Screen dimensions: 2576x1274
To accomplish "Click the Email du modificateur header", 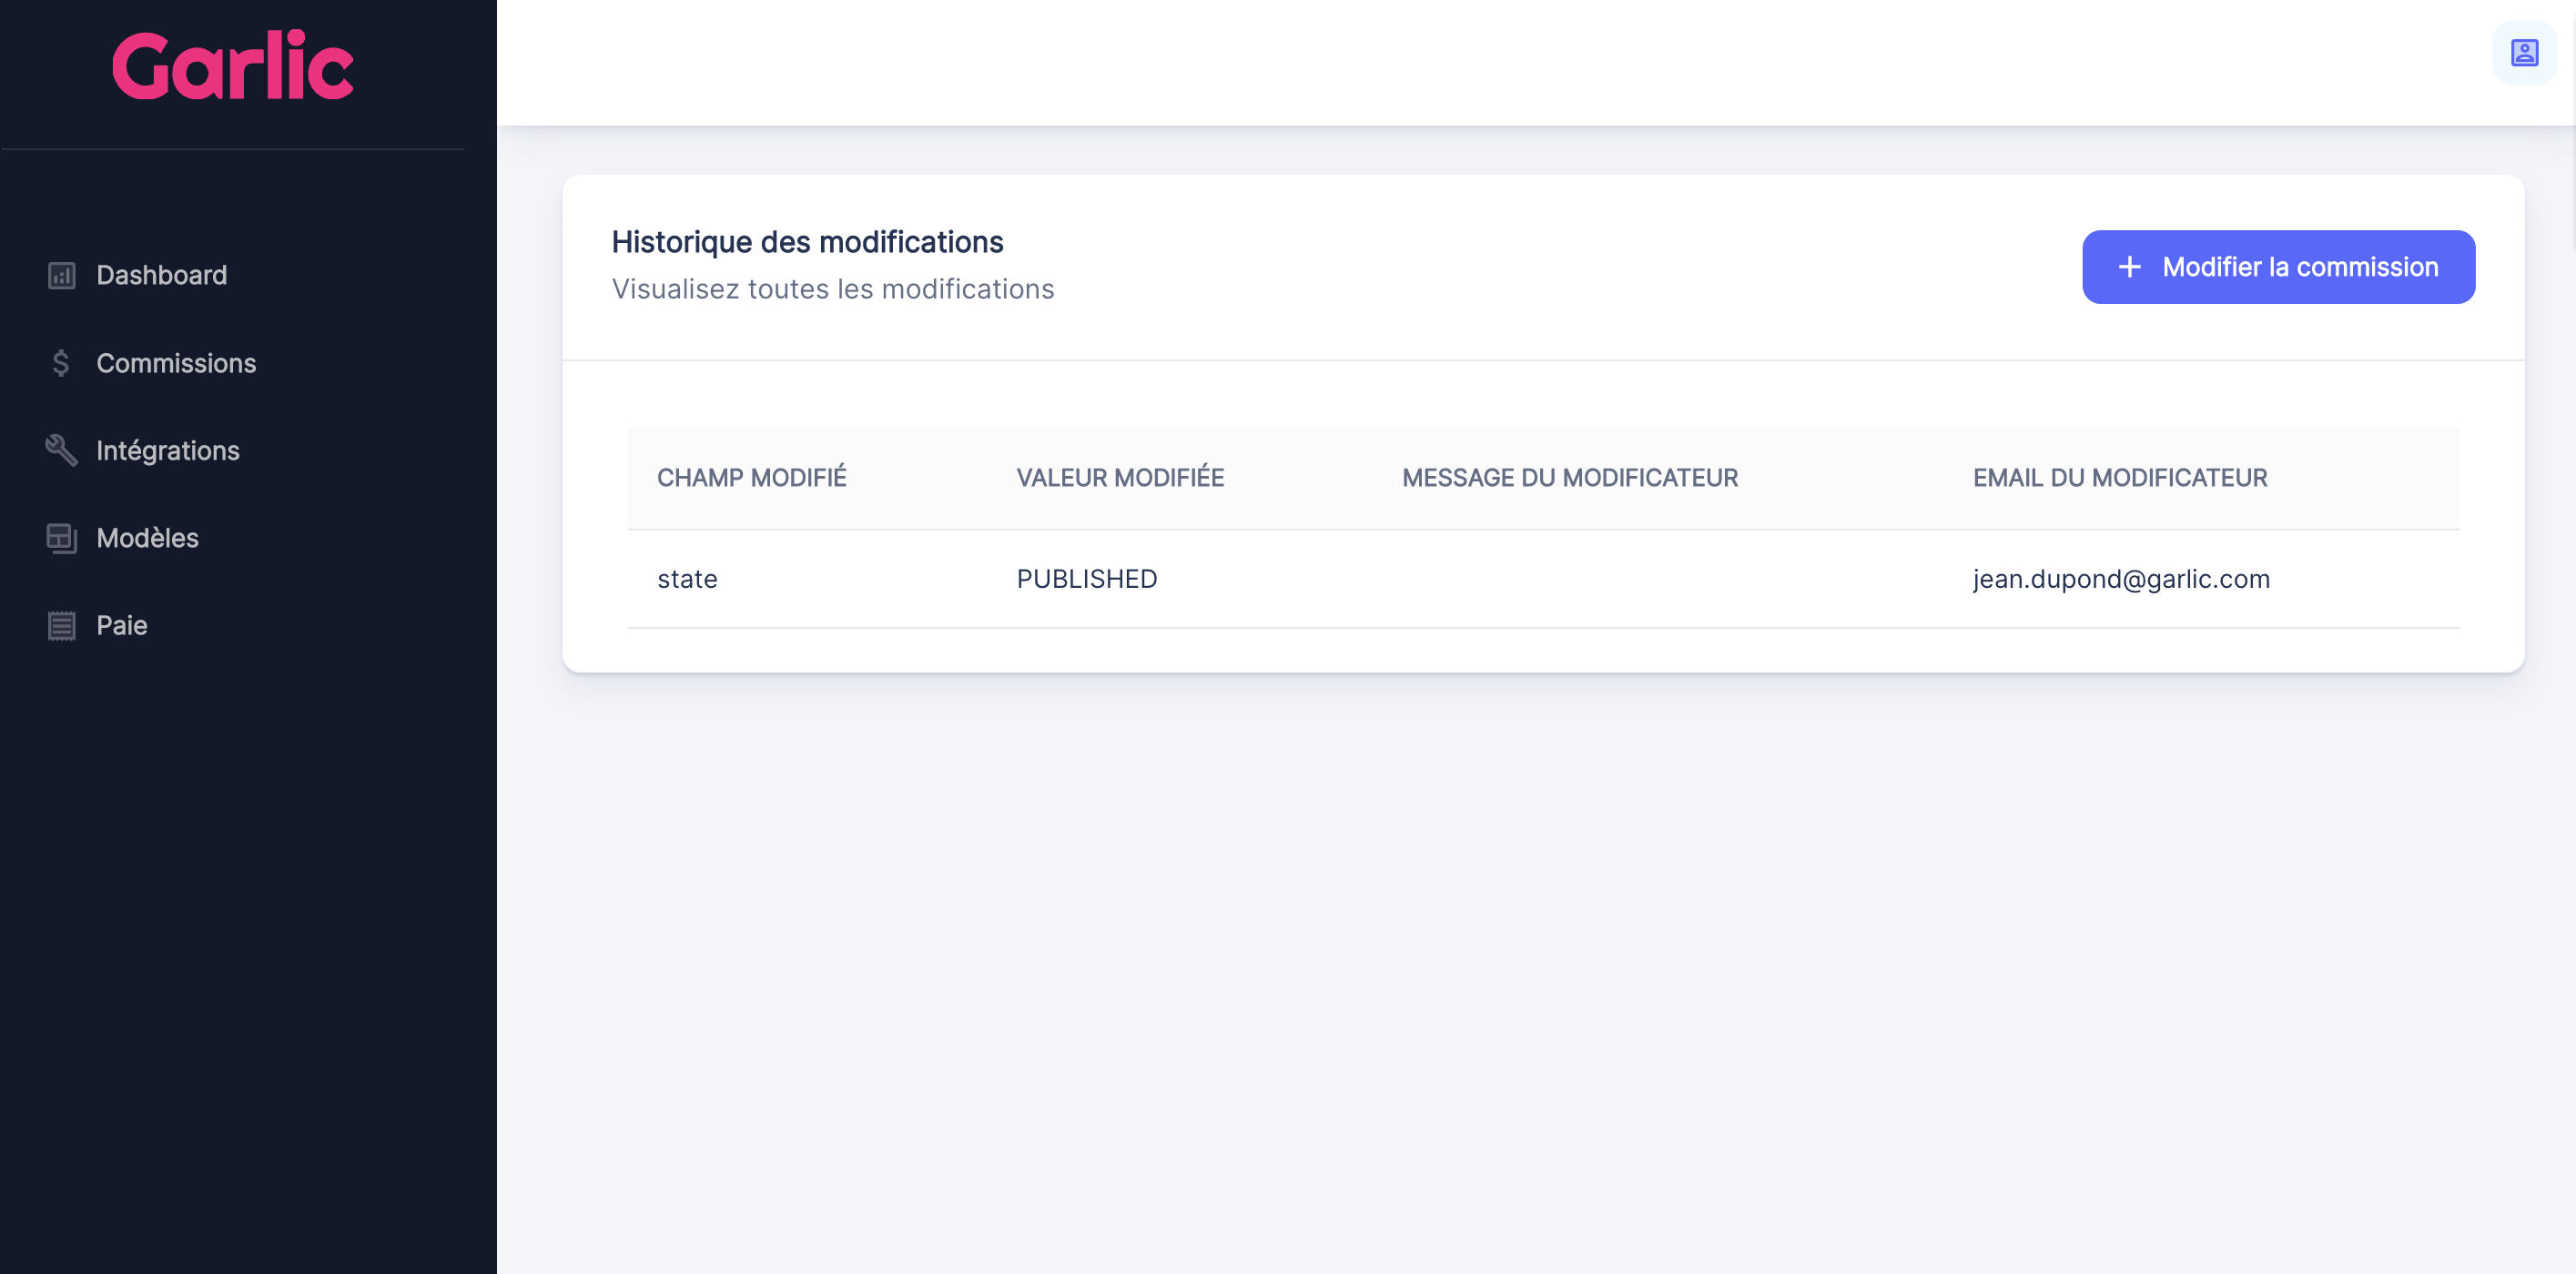I will pos(2119,478).
